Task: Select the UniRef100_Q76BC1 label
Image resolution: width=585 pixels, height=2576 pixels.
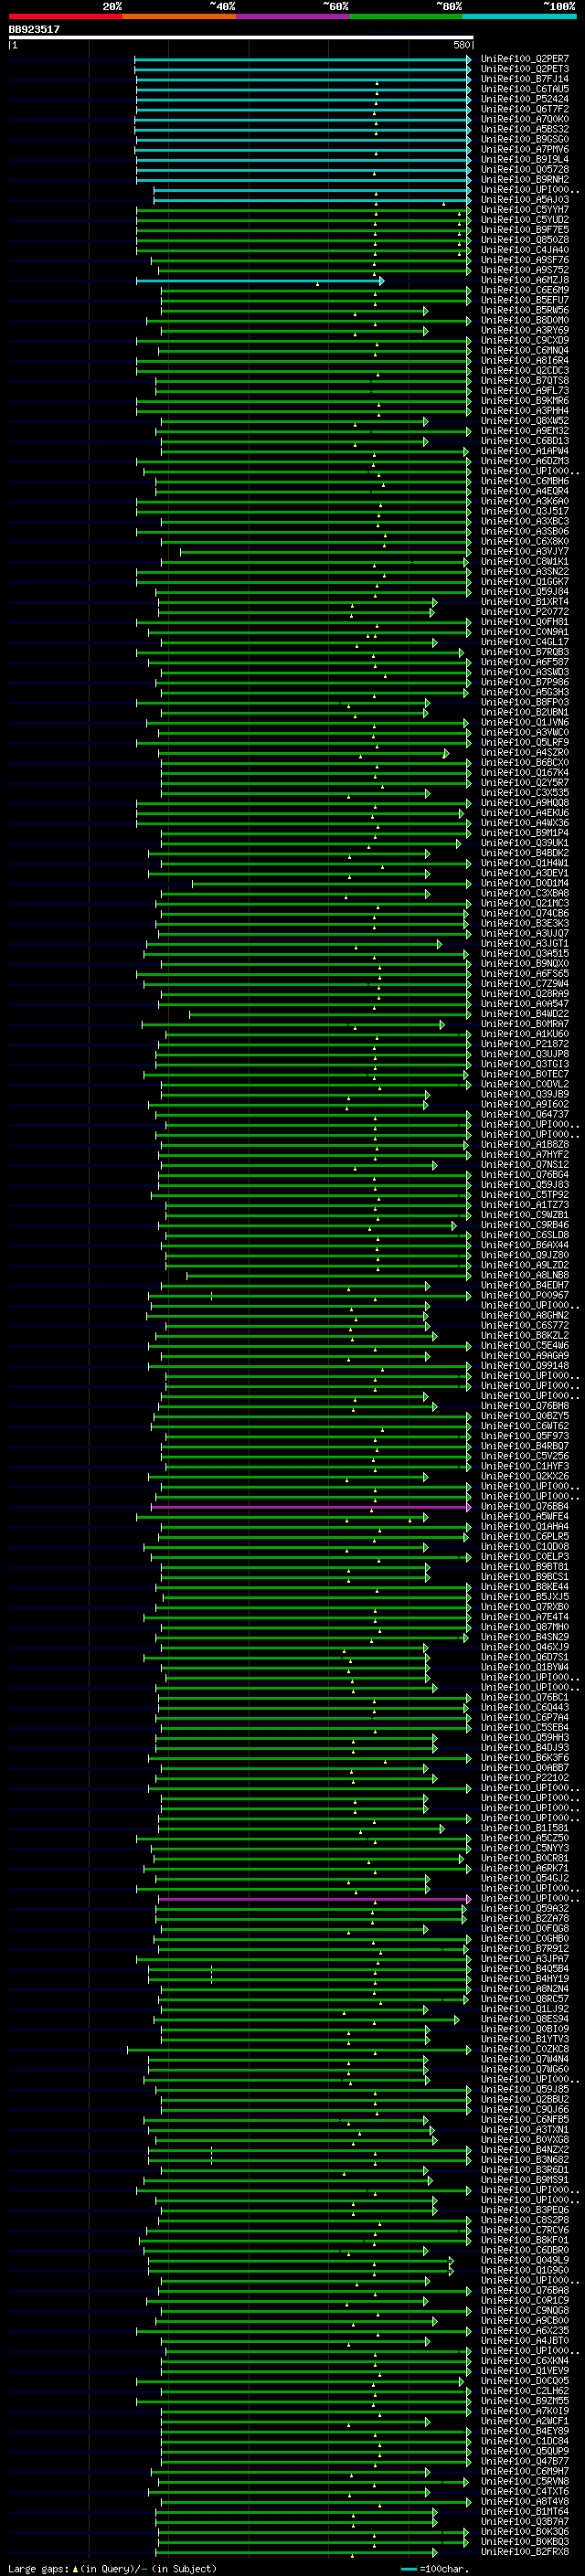Action: [524, 1697]
